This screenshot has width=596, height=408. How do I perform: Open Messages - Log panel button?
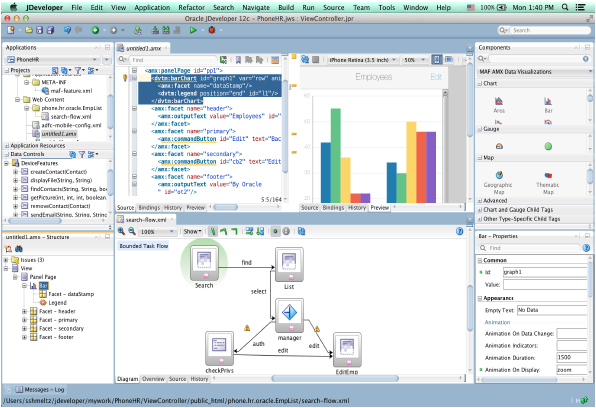tap(40, 389)
